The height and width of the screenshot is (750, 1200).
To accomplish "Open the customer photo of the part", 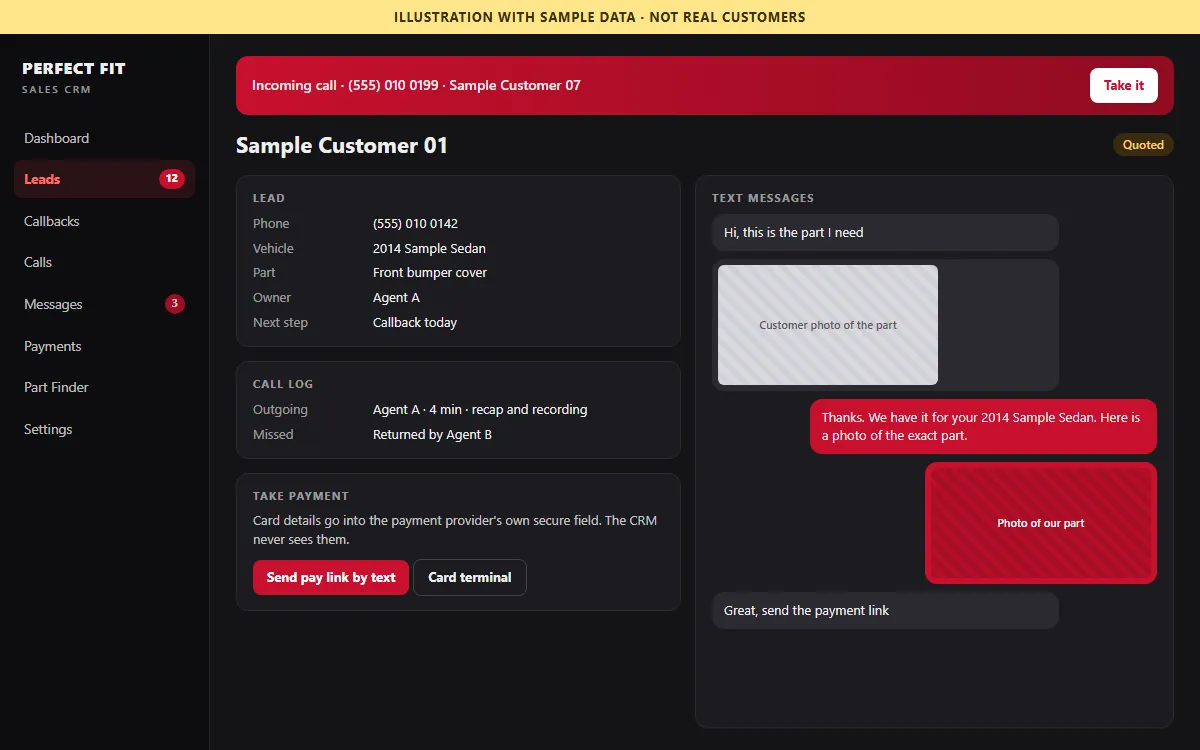I will coord(828,325).
